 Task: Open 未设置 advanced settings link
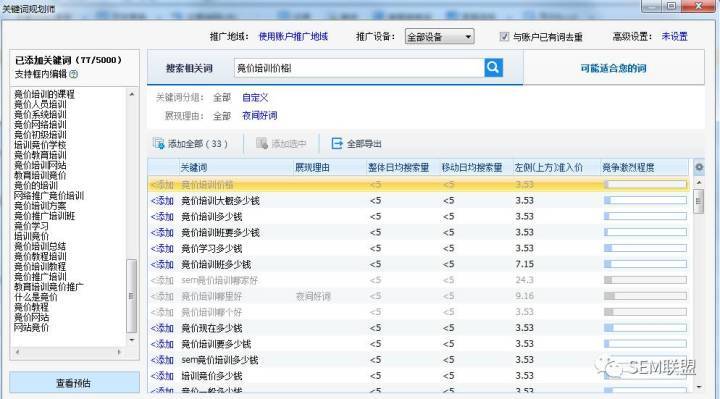click(675, 36)
